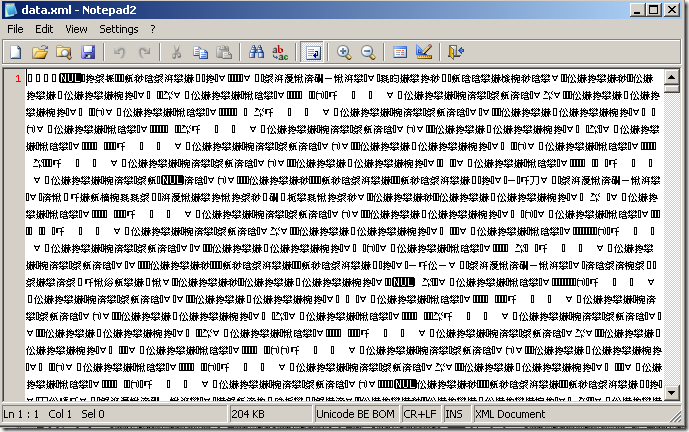Click the Browse file toolbar icon
This screenshot has height=432, width=689.
(63, 52)
